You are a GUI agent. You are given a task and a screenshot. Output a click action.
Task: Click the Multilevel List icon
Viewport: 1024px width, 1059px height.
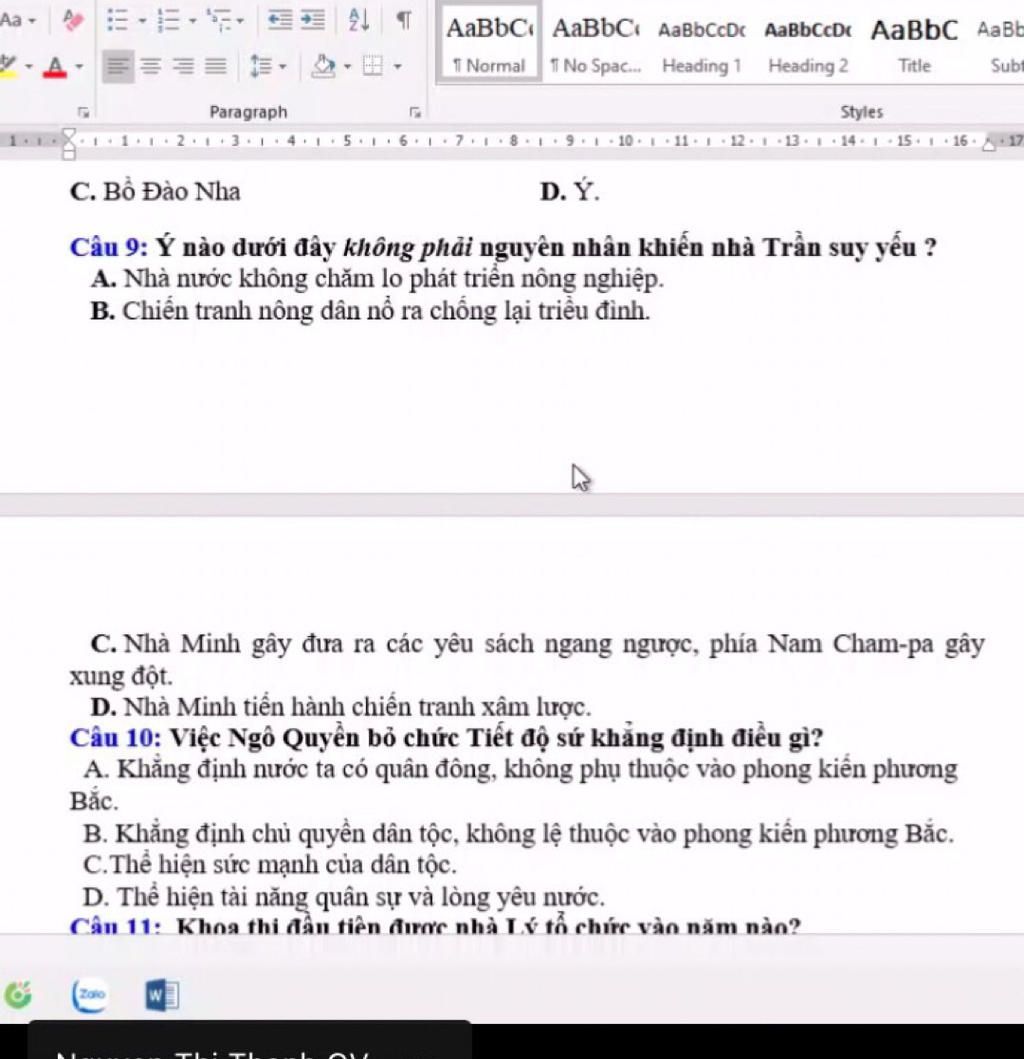point(217,20)
